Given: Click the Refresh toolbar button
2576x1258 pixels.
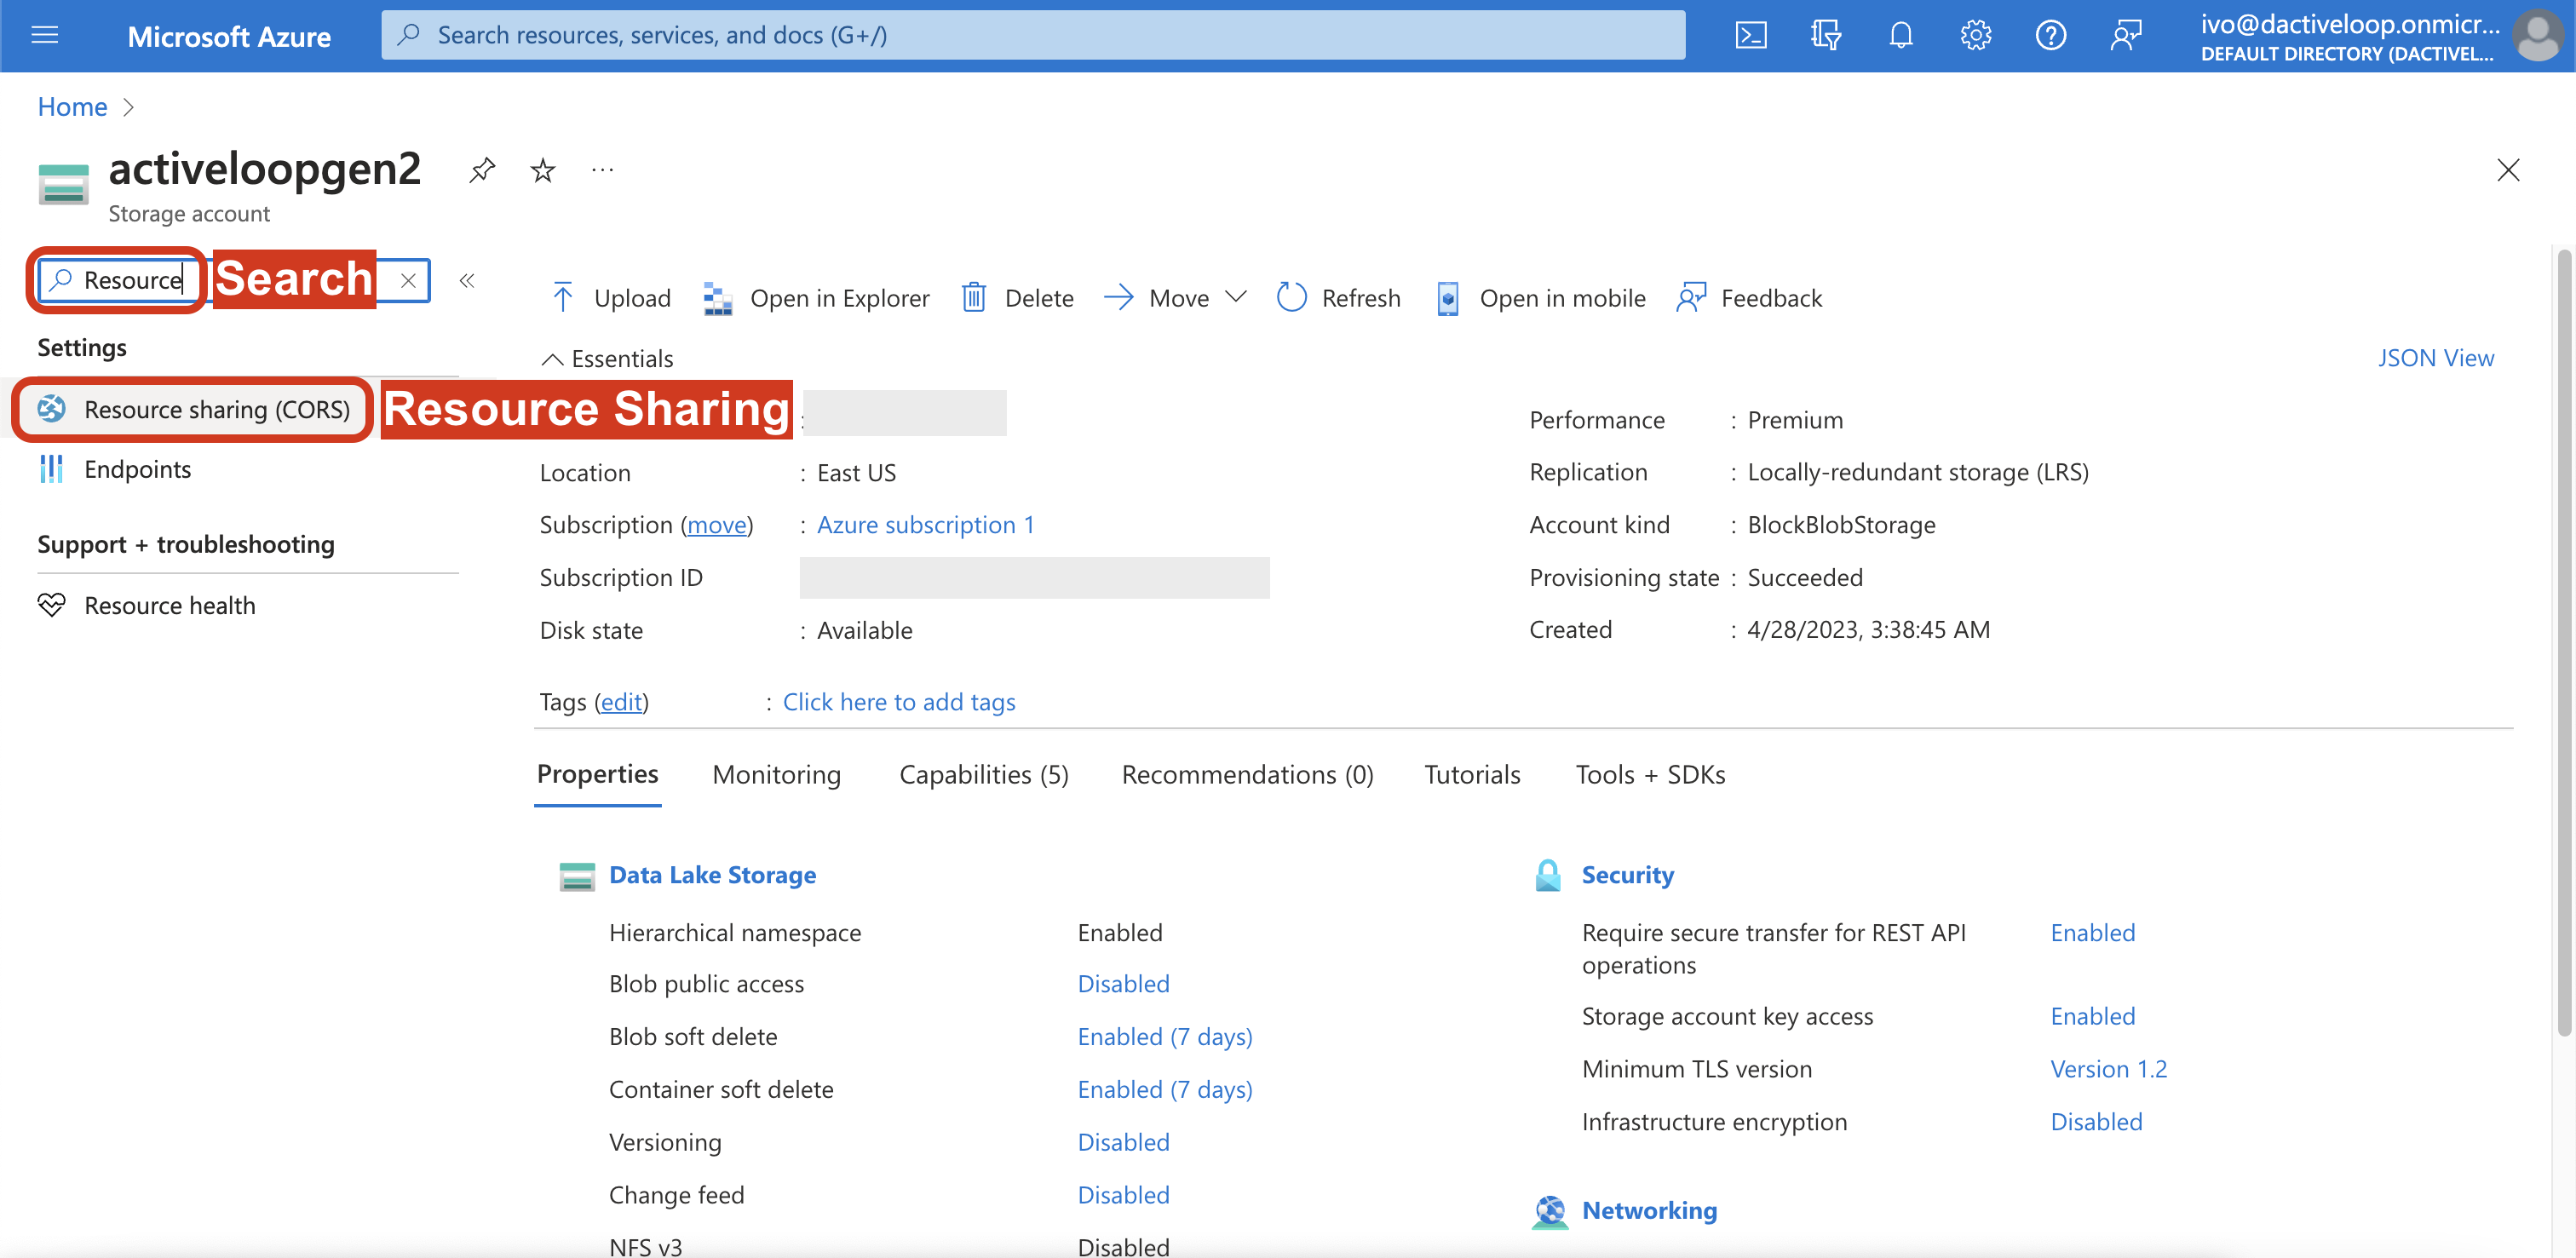Looking at the screenshot, I should coord(1339,298).
